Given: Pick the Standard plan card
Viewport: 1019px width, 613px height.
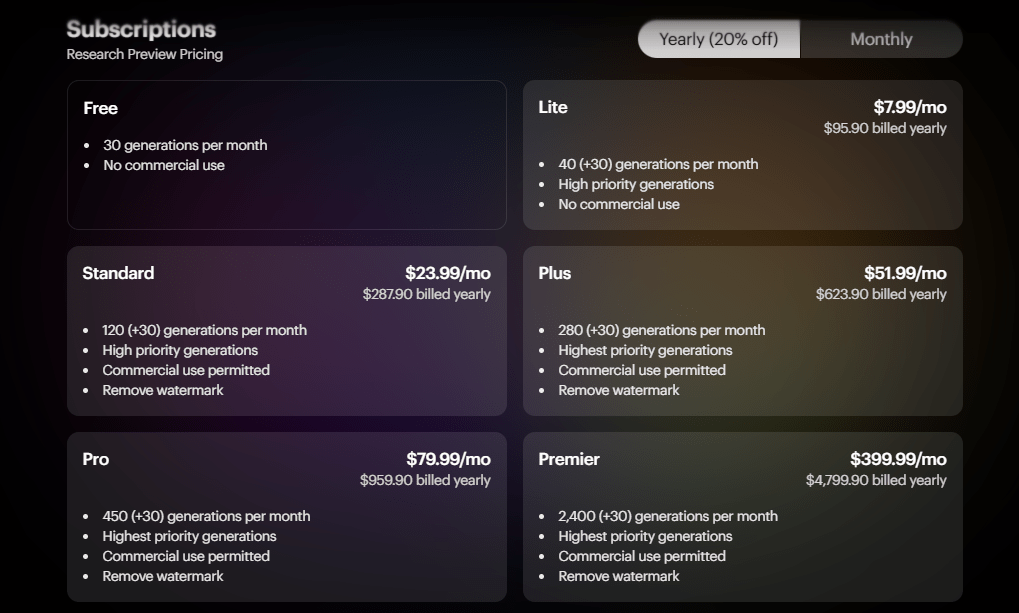Looking at the screenshot, I should click(287, 331).
